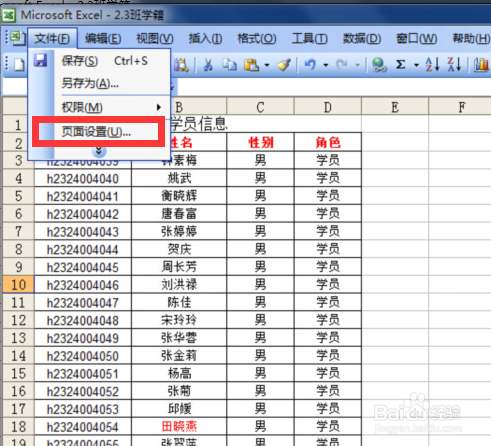Open the Undo history dropdown arrow
Image resolution: width=491 pixels, height=446 pixels.
(326, 65)
